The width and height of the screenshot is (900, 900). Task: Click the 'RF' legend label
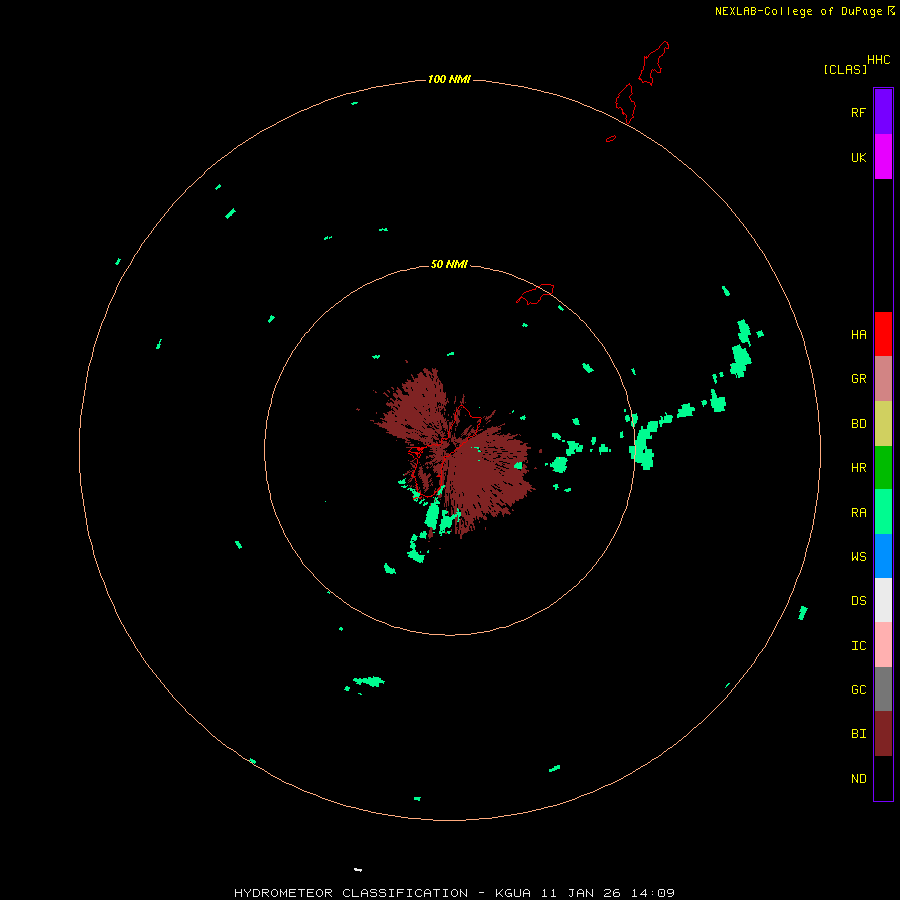coord(858,112)
